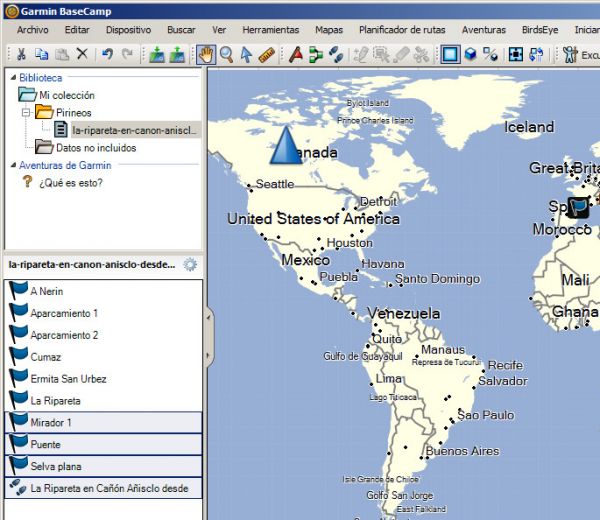The image size is (600, 520).
Task: Click the activity profile person icon
Action: [570, 55]
